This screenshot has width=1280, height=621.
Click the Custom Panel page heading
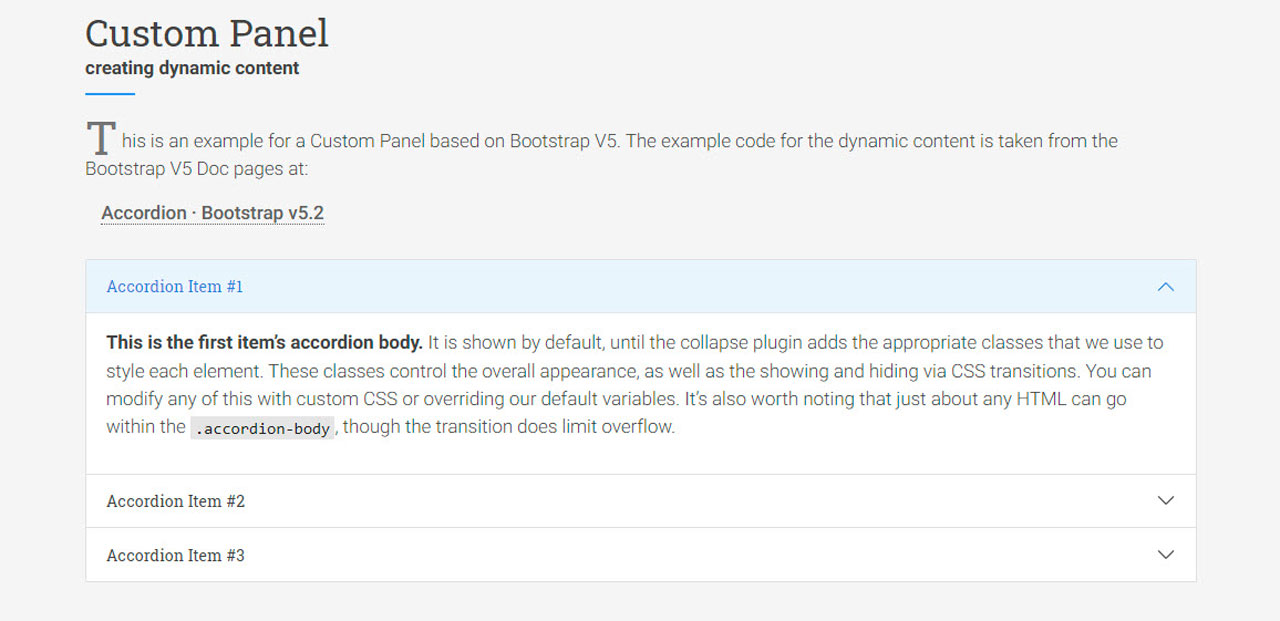pos(207,34)
